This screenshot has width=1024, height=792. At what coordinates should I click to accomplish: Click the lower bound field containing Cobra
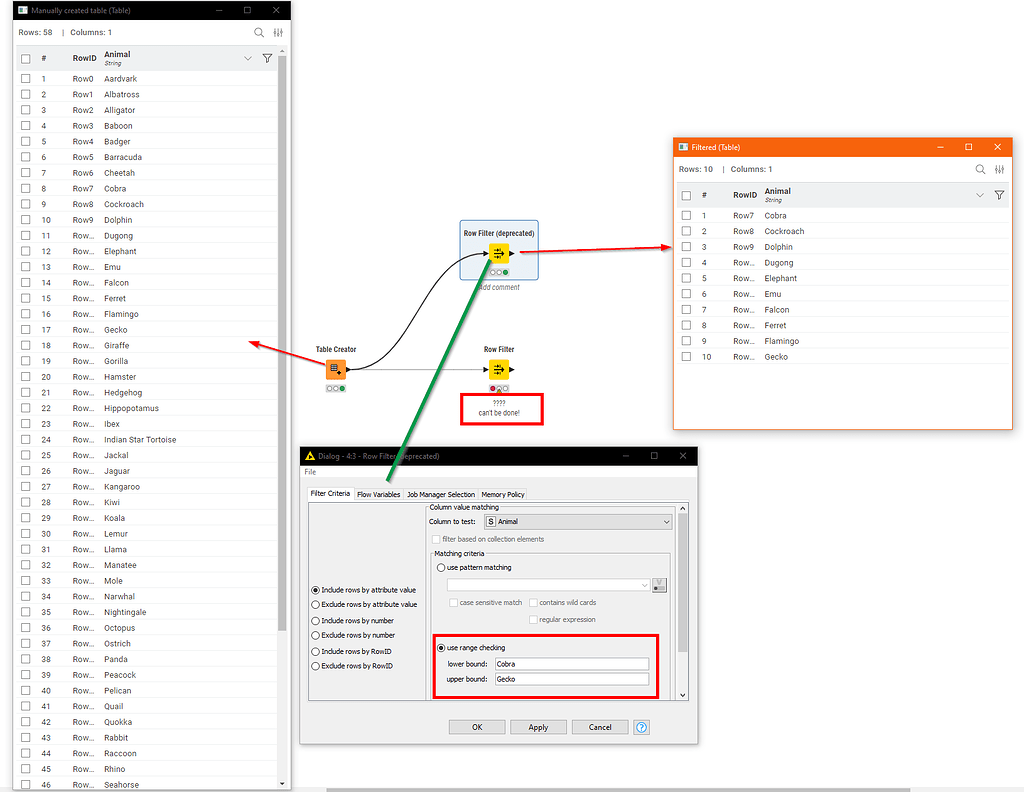pos(571,664)
